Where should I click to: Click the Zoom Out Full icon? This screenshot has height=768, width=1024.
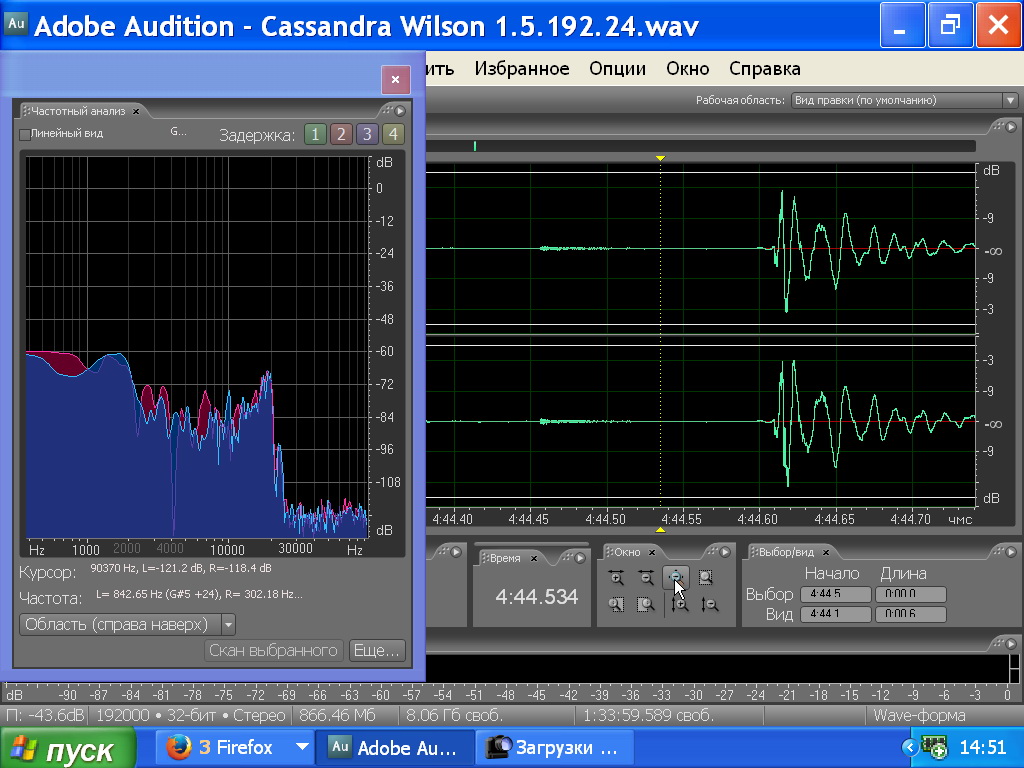tap(676, 577)
